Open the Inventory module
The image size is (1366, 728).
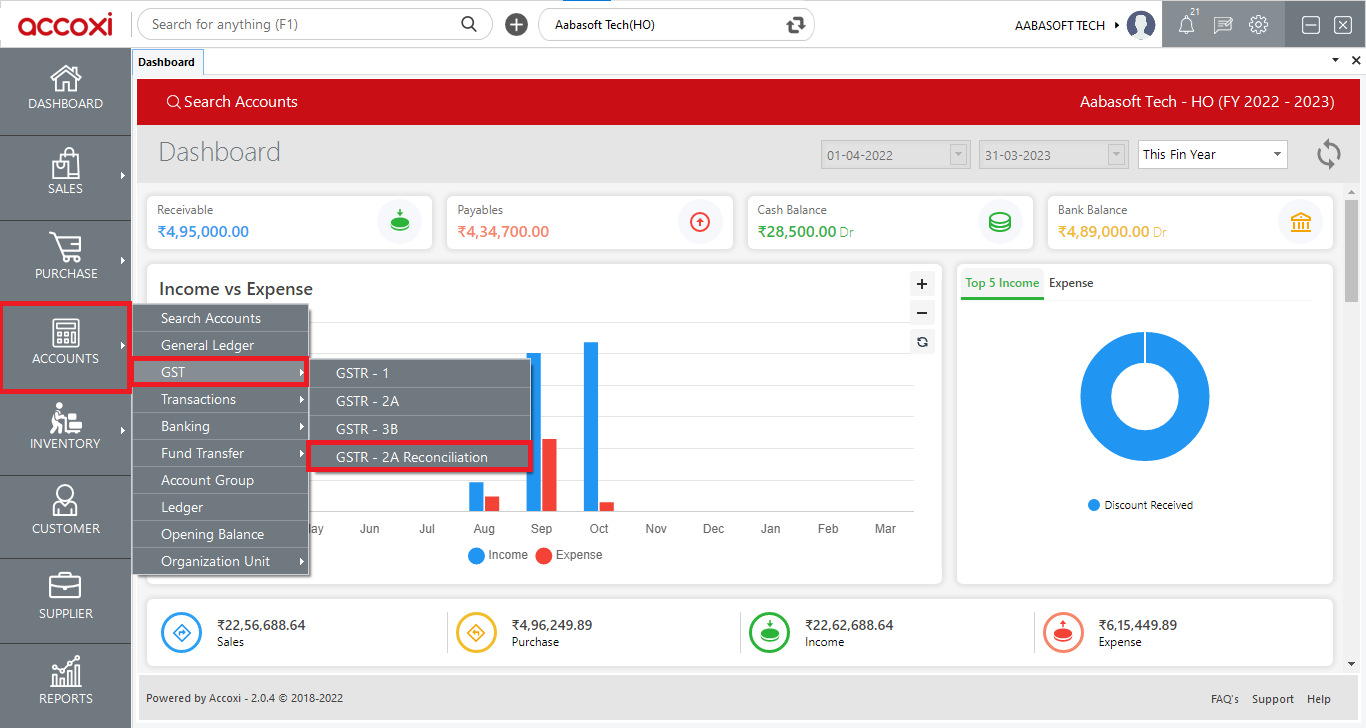65,428
